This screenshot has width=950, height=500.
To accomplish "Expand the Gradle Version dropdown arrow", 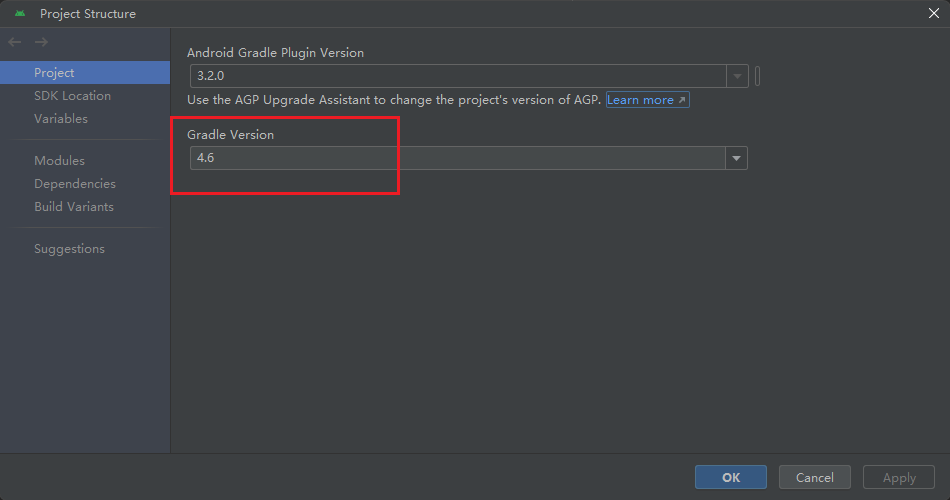I will [x=737, y=158].
